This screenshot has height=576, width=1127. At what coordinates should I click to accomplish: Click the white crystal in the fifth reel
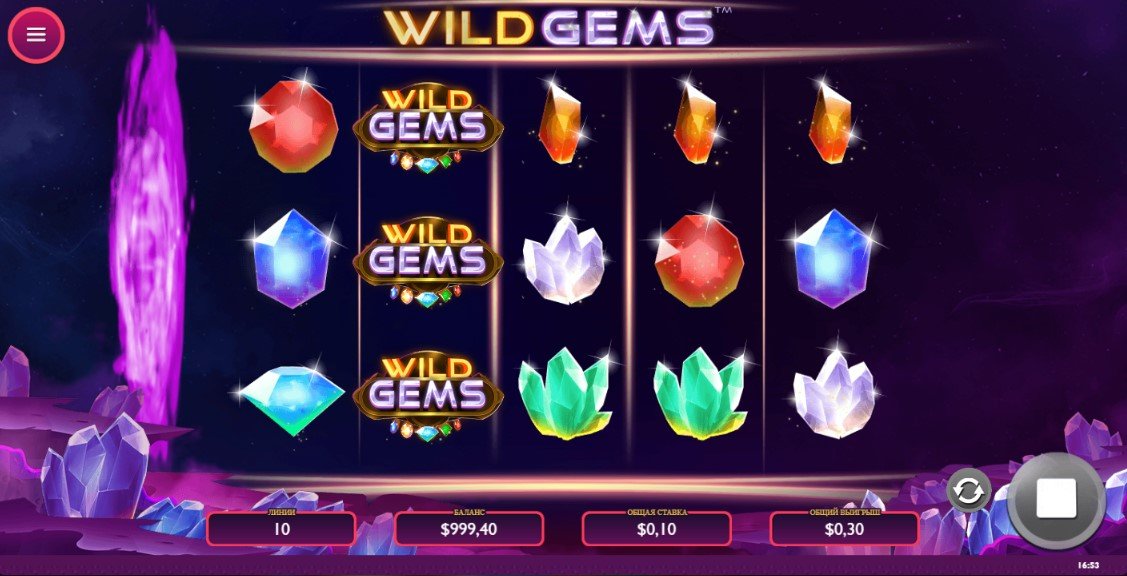834,392
